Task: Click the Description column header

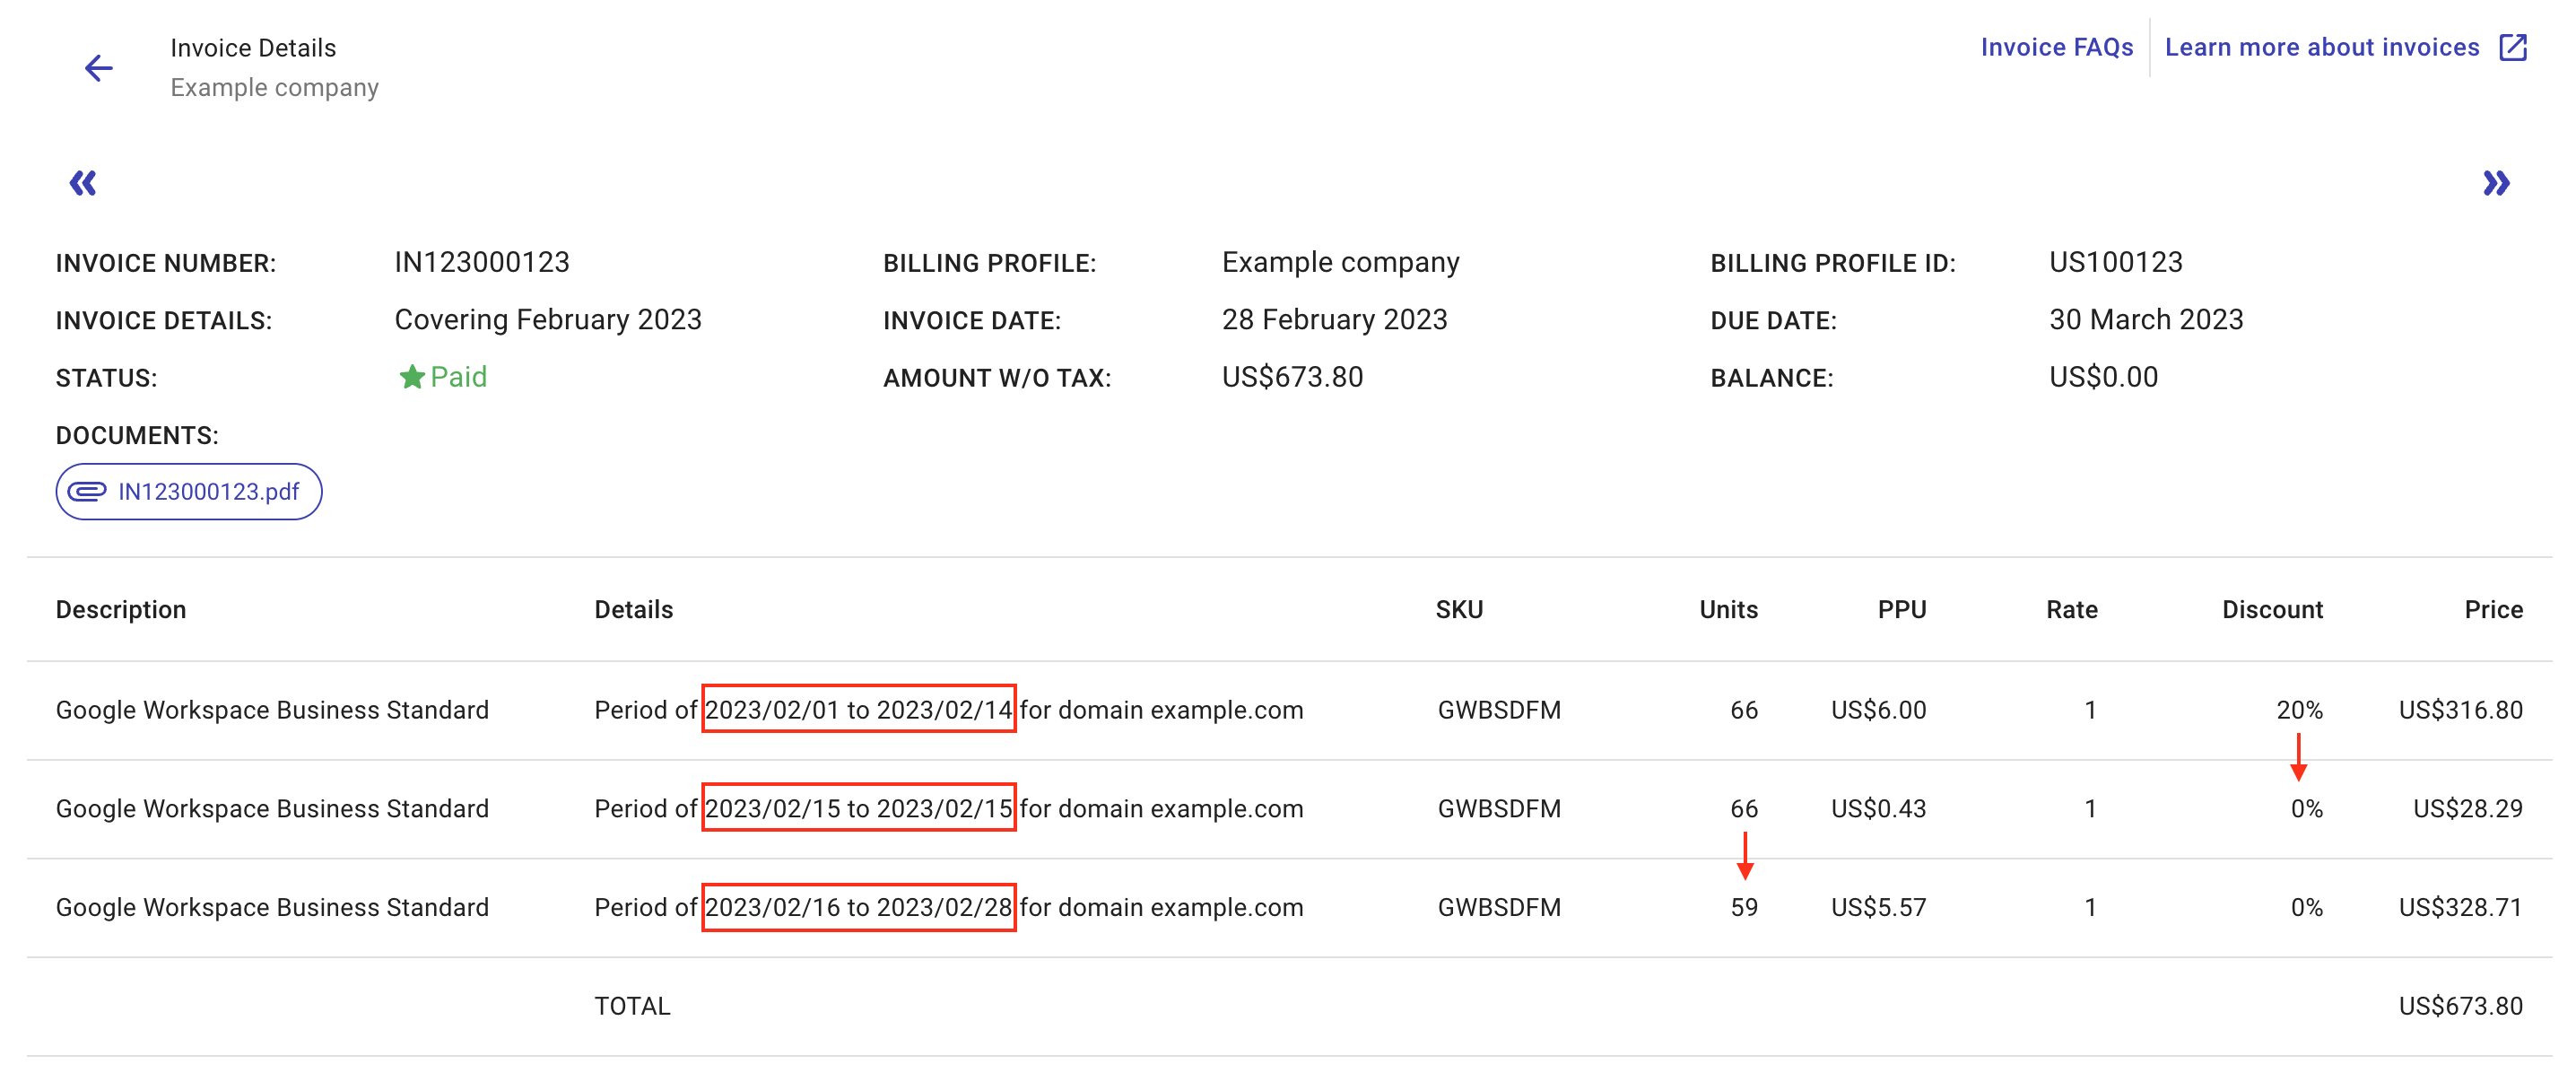Action: [121, 609]
